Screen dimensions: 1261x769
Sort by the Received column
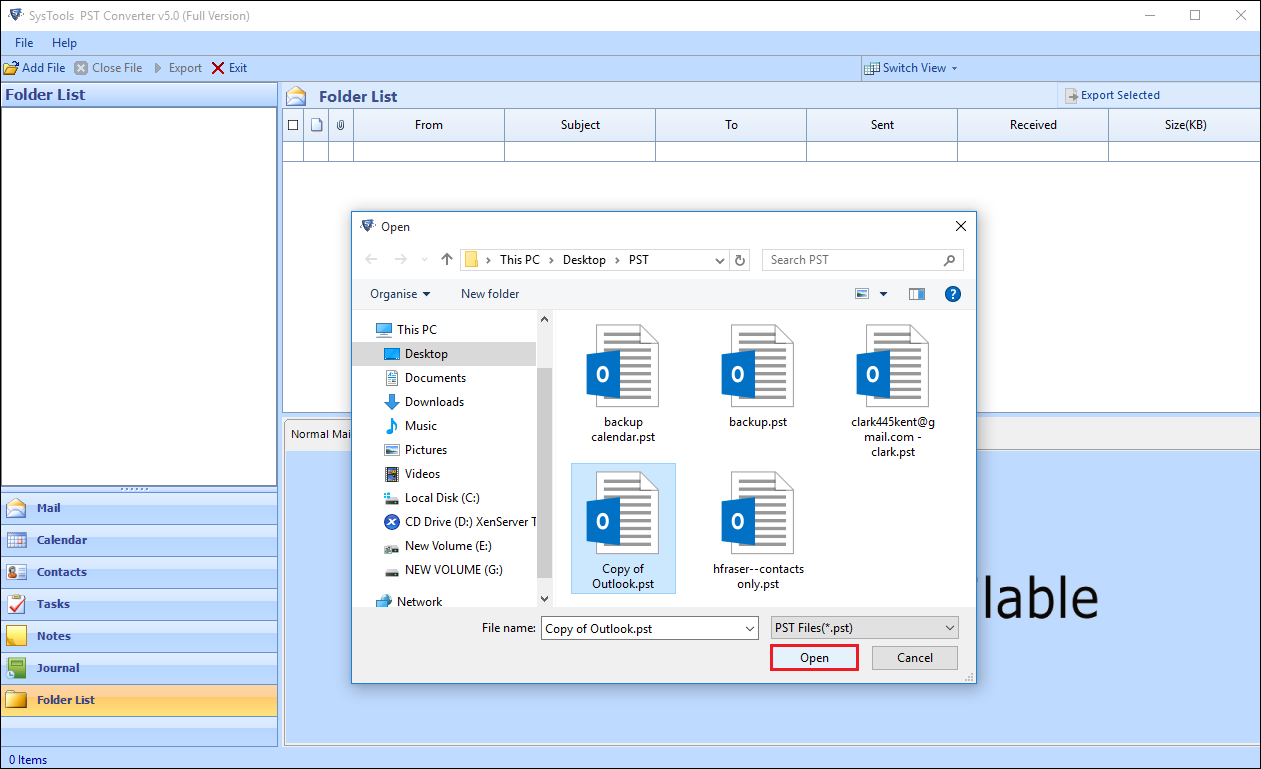(x=1033, y=125)
